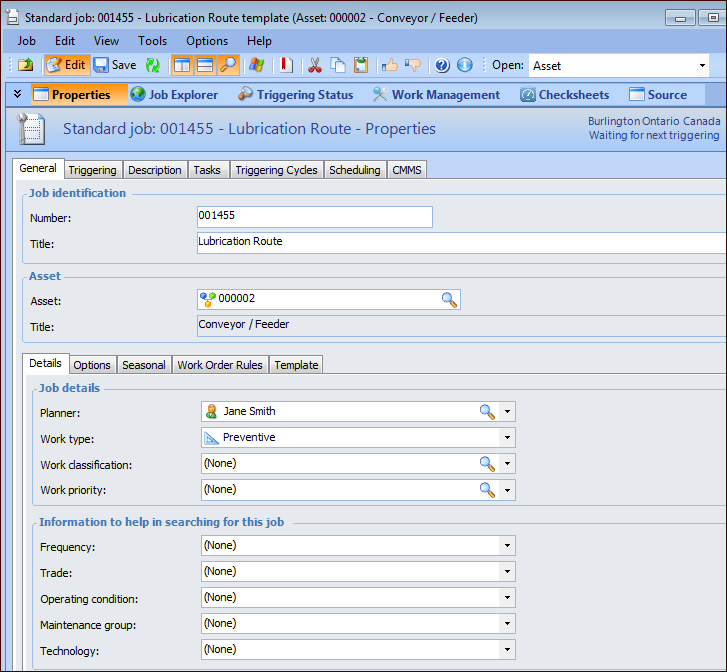Expand the Open Asset dropdown
The height and width of the screenshot is (672, 727).
[701, 66]
